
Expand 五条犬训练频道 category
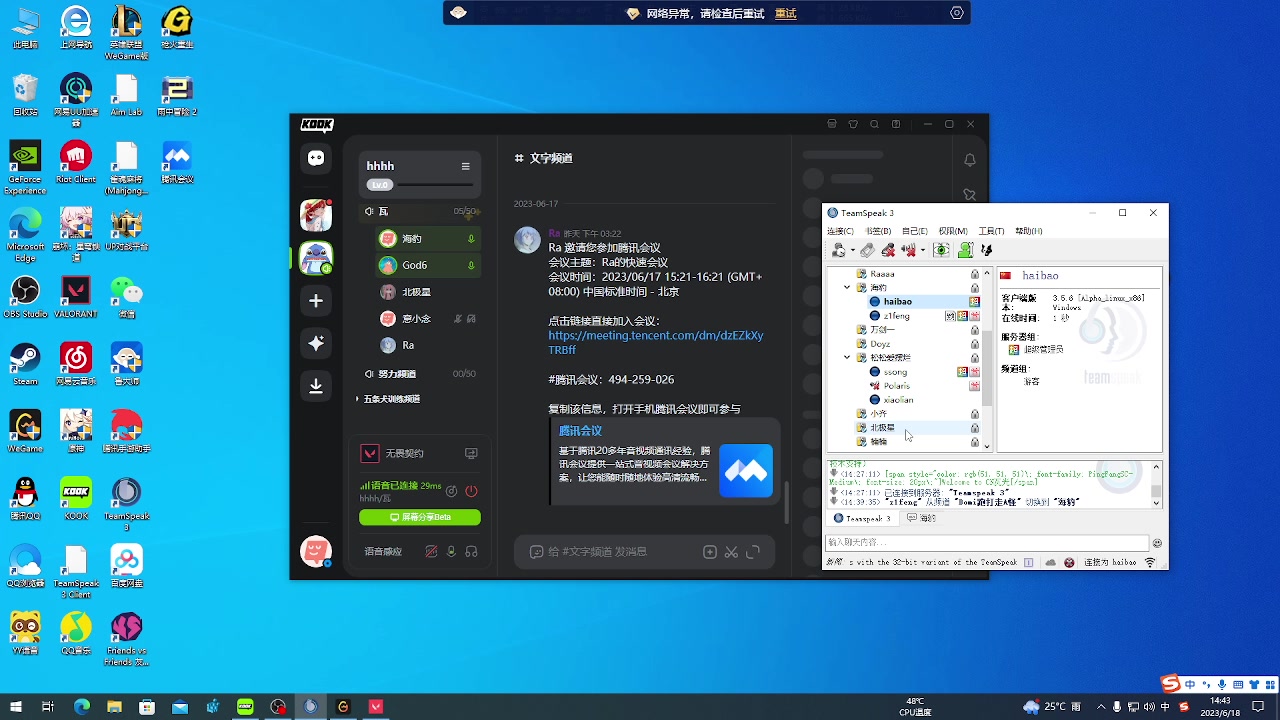tap(388, 399)
